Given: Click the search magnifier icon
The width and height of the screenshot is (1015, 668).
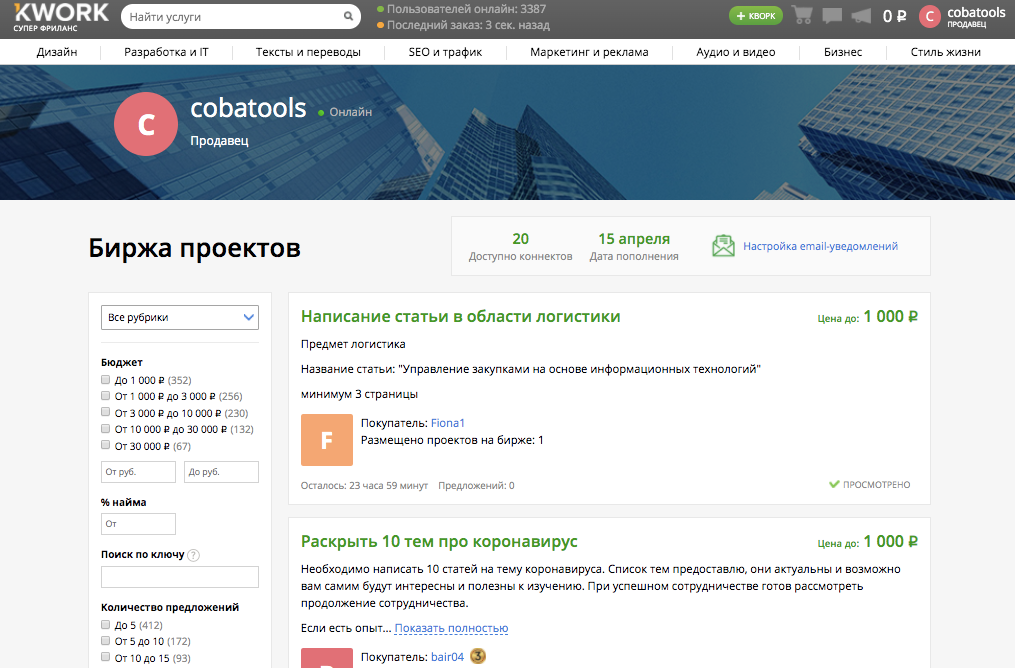Looking at the screenshot, I should (347, 16).
